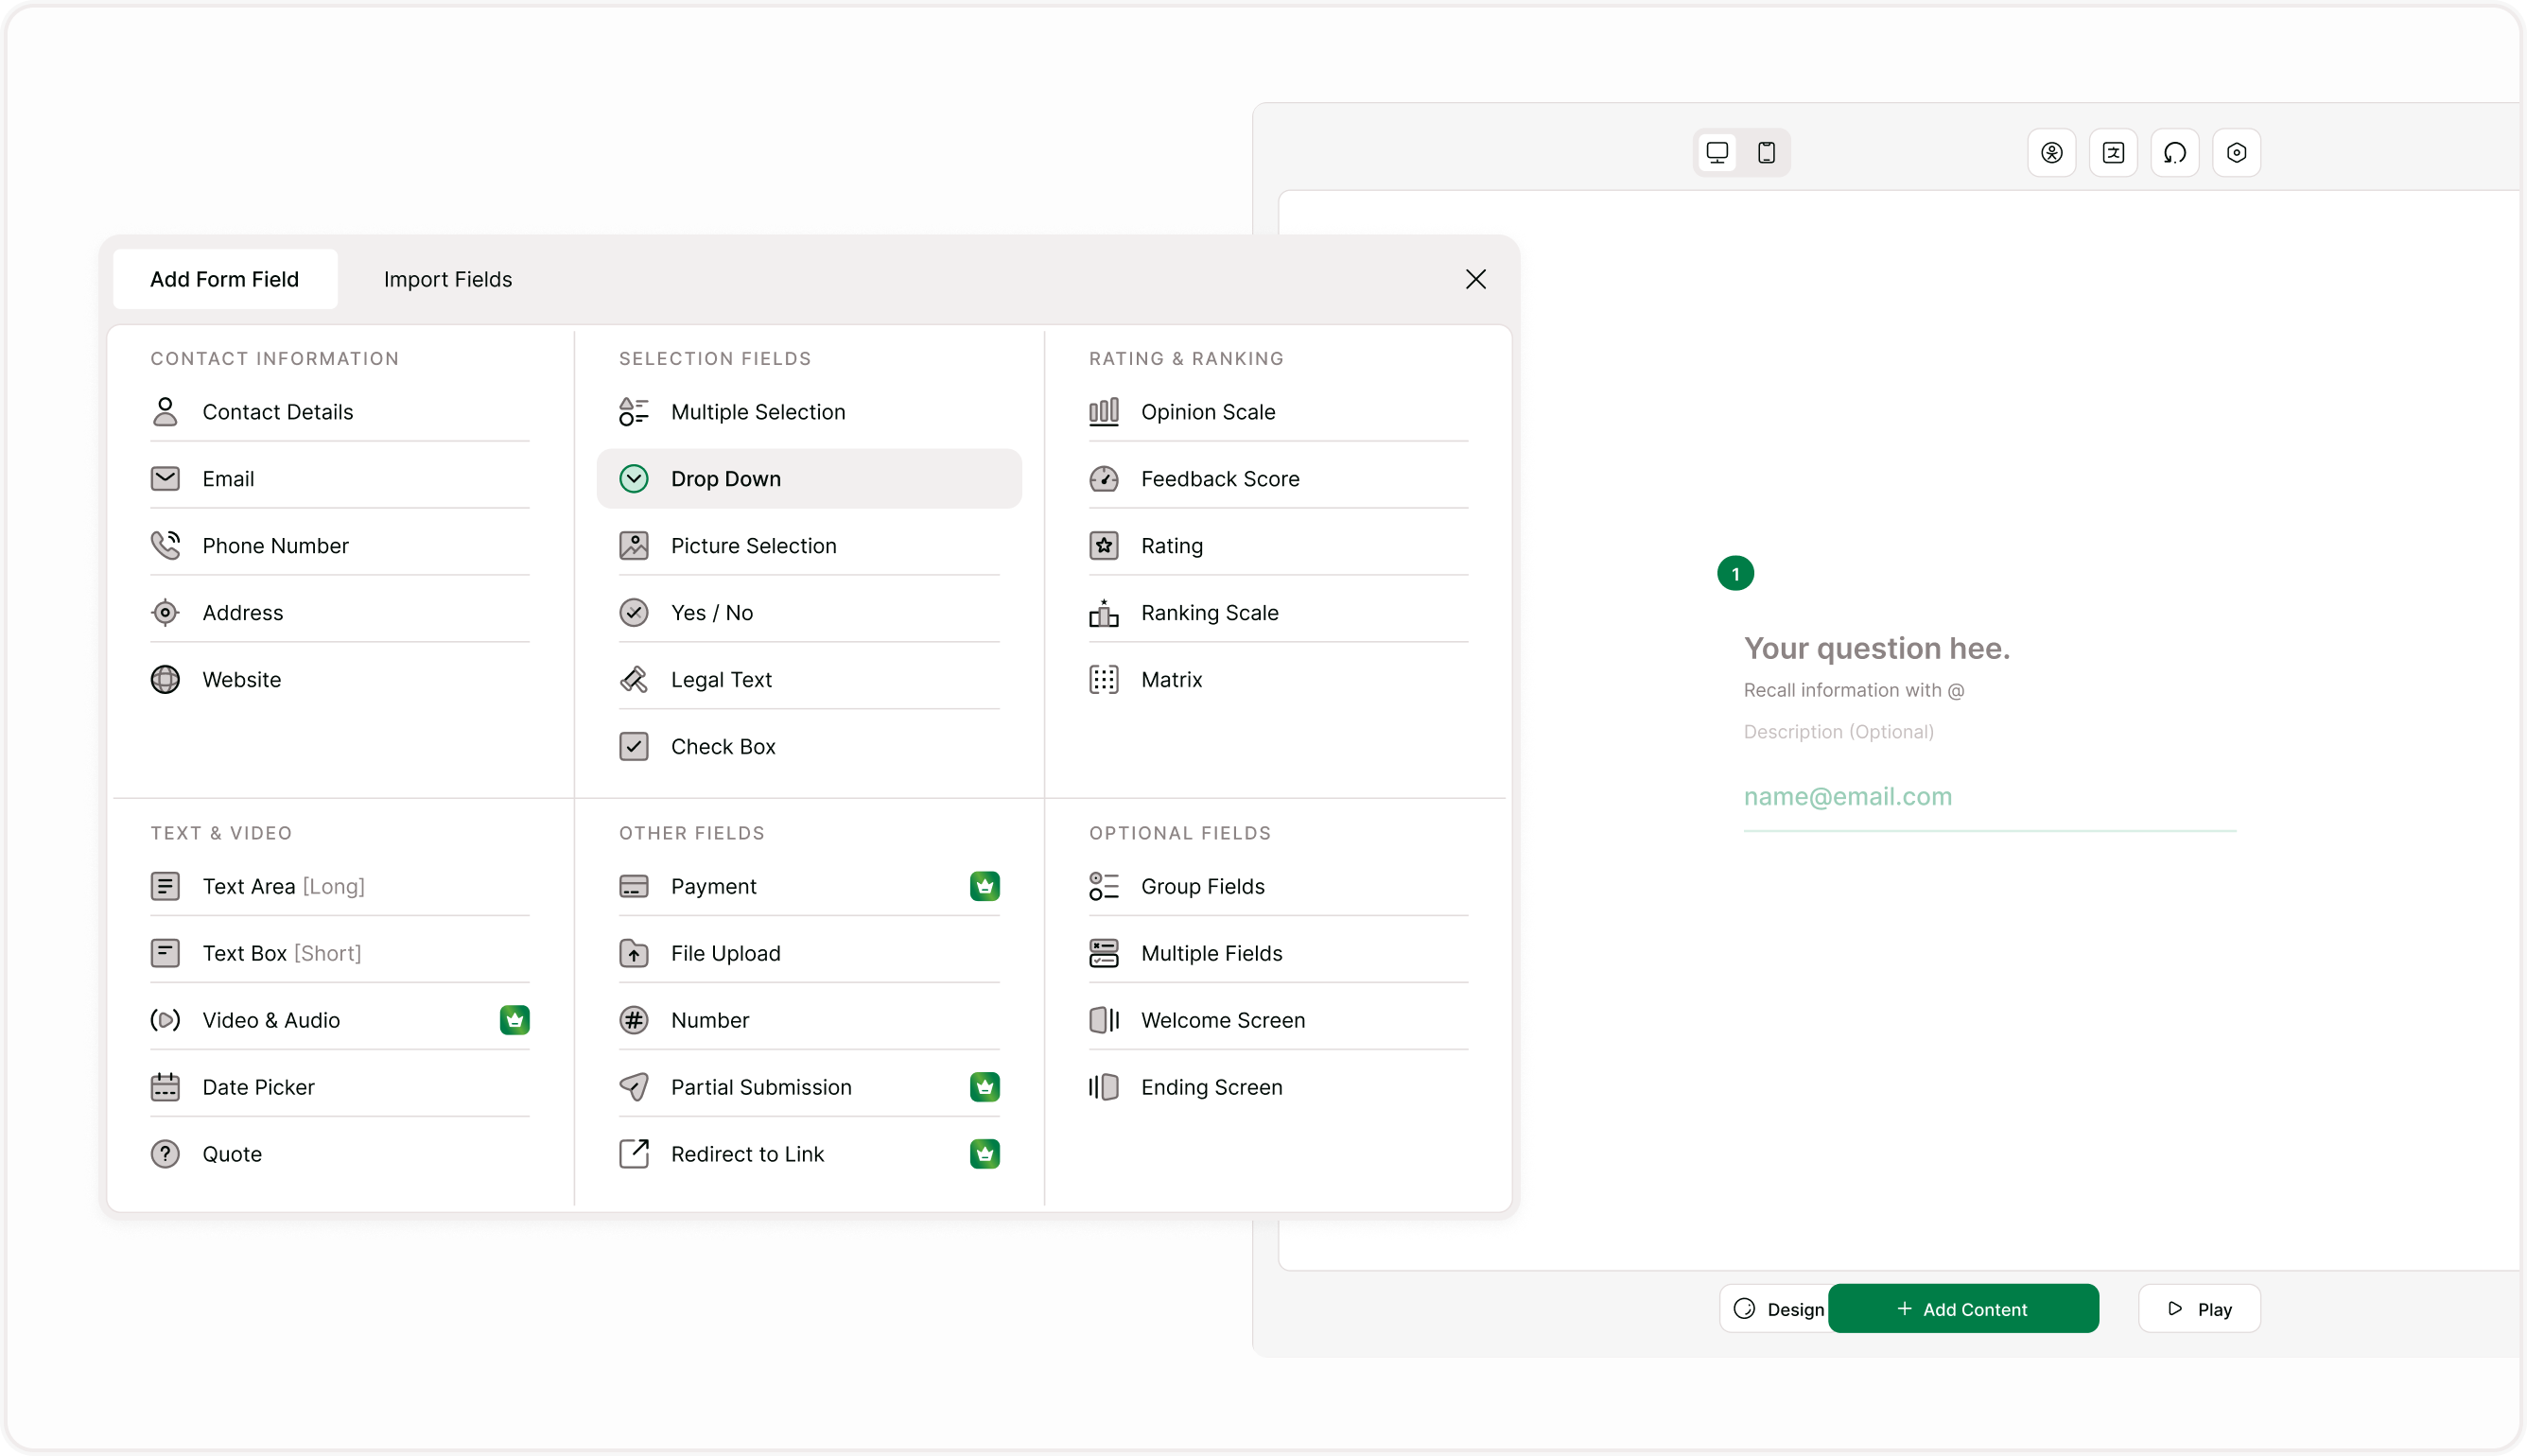Viewport: 2527px width, 1456px height.
Task: Select the Matrix grid icon
Action: [x=1104, y=680]
